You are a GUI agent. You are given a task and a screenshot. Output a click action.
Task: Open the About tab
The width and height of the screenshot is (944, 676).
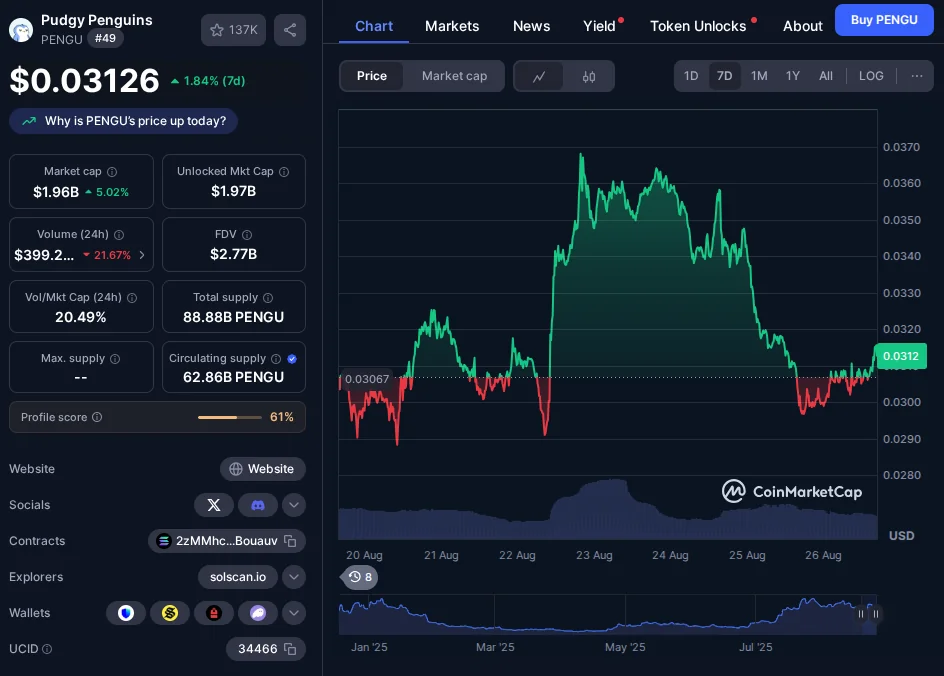pyautogui.click(x=803, y=26)
